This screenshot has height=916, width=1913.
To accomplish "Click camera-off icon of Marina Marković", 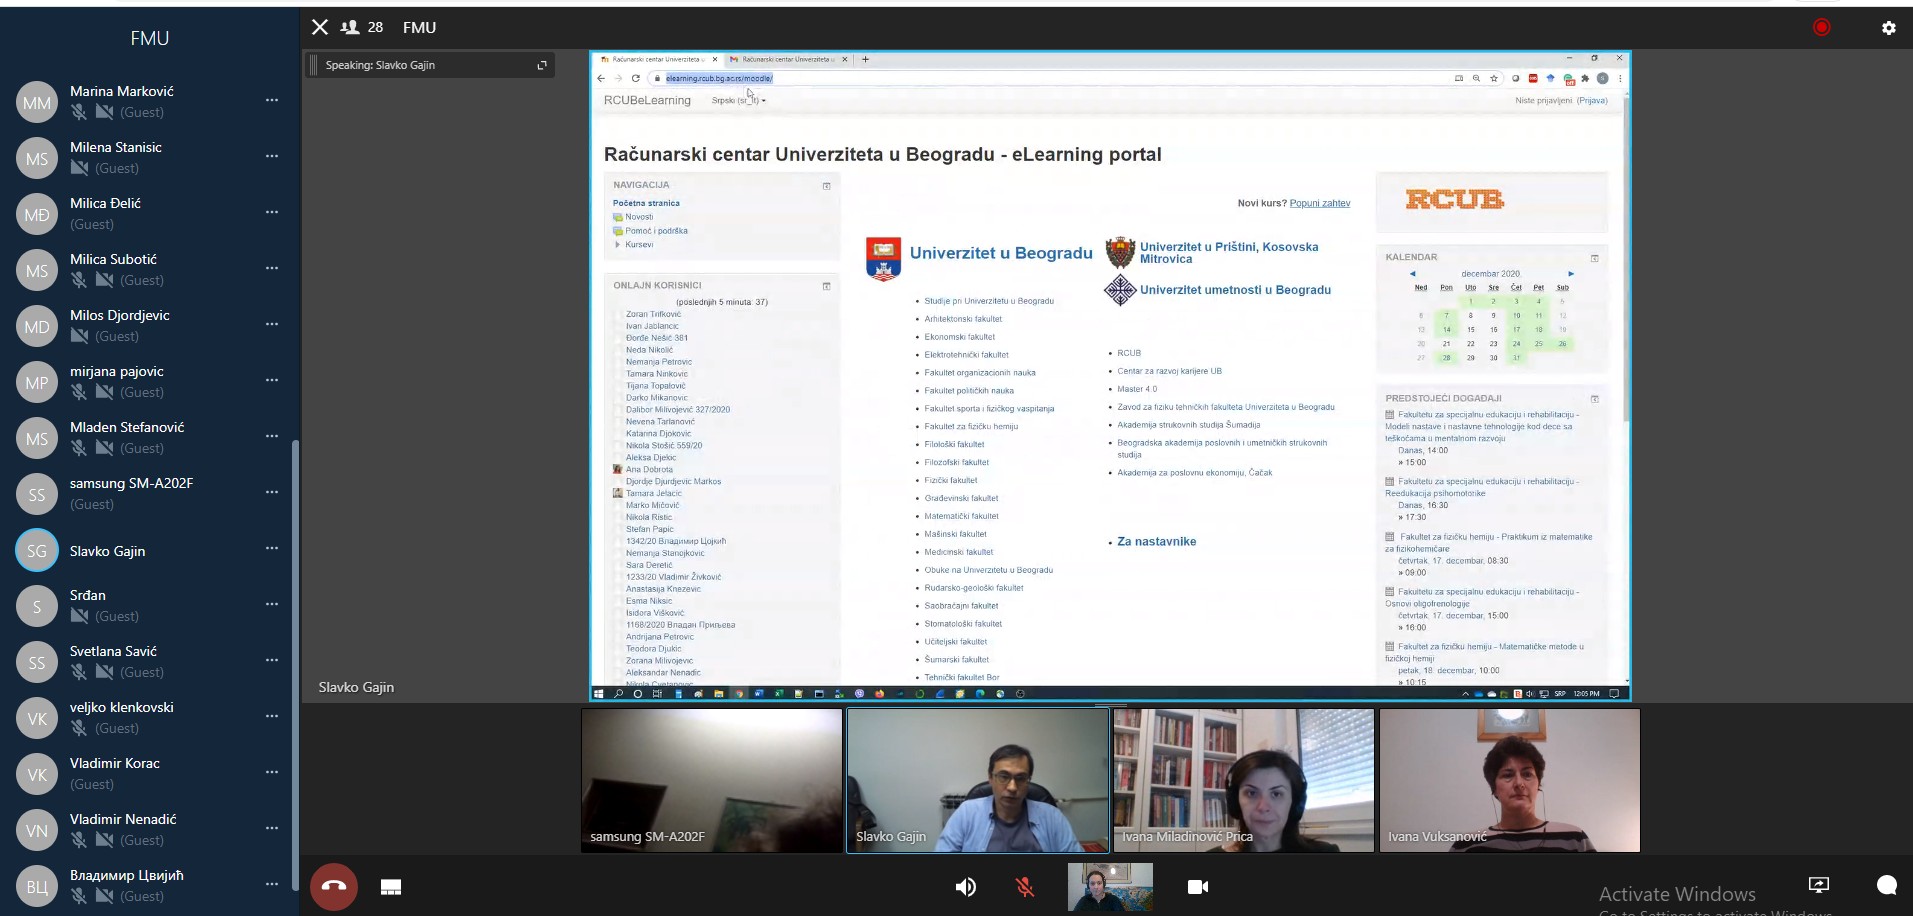I will pos(104,112).
